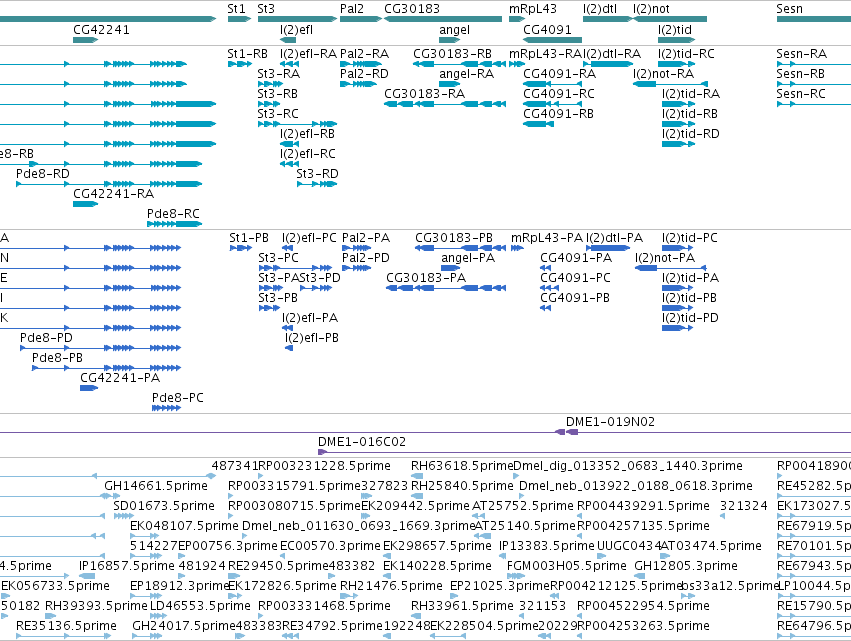Click the EK048107.5prime EST label
Screen dimensions: 851x641
tap(184, 526)
